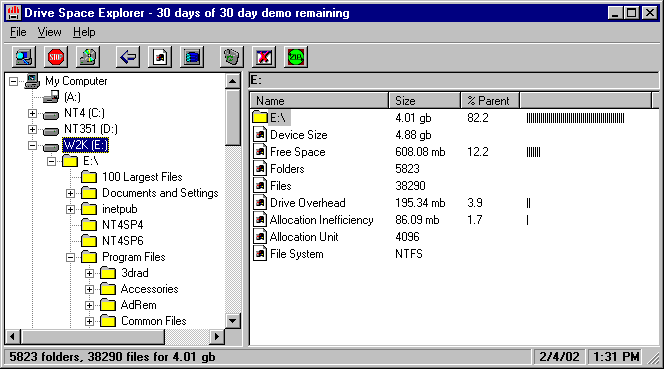This screenshot has height=369, width=664.
Task: Collapse the E:\ folder node in tree
Action: [x=51, y=161]
